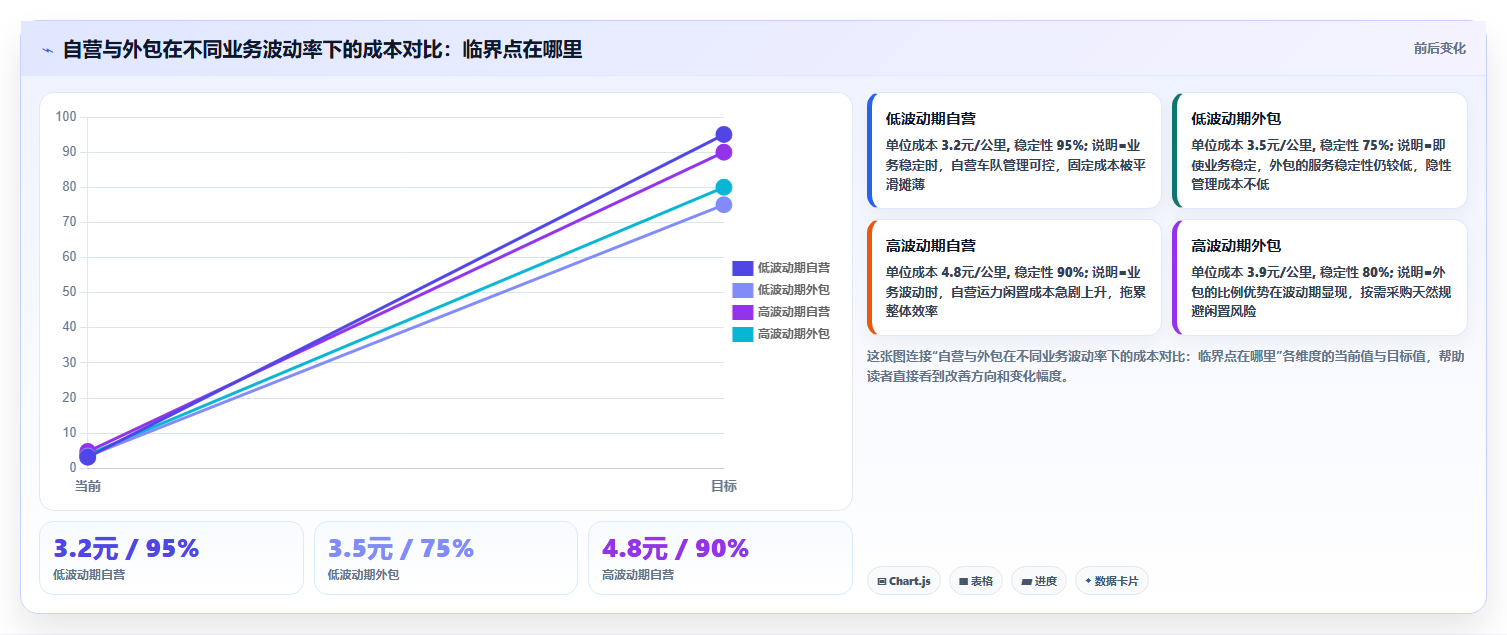Open the 高波动期外包 detail card title
The image size is (1507, 635).
[1236, 245]
